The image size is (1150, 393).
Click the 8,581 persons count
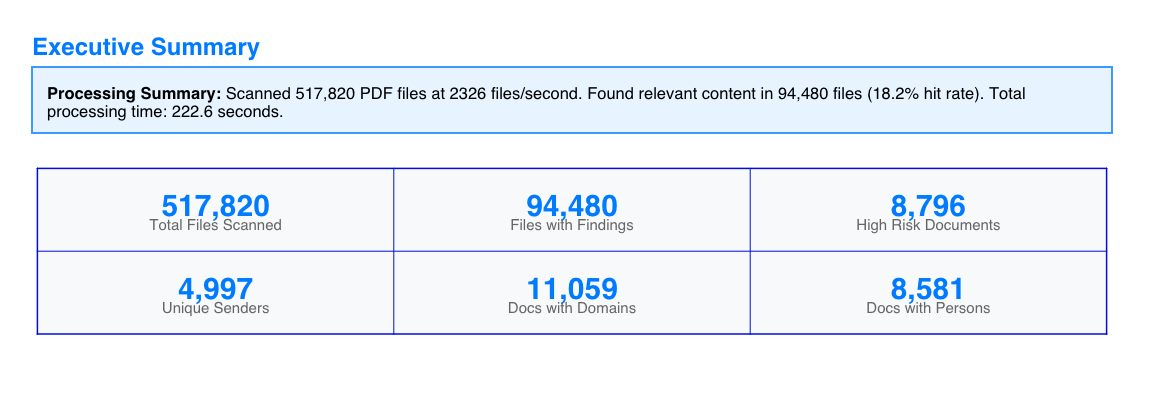(x=929, y=289)
